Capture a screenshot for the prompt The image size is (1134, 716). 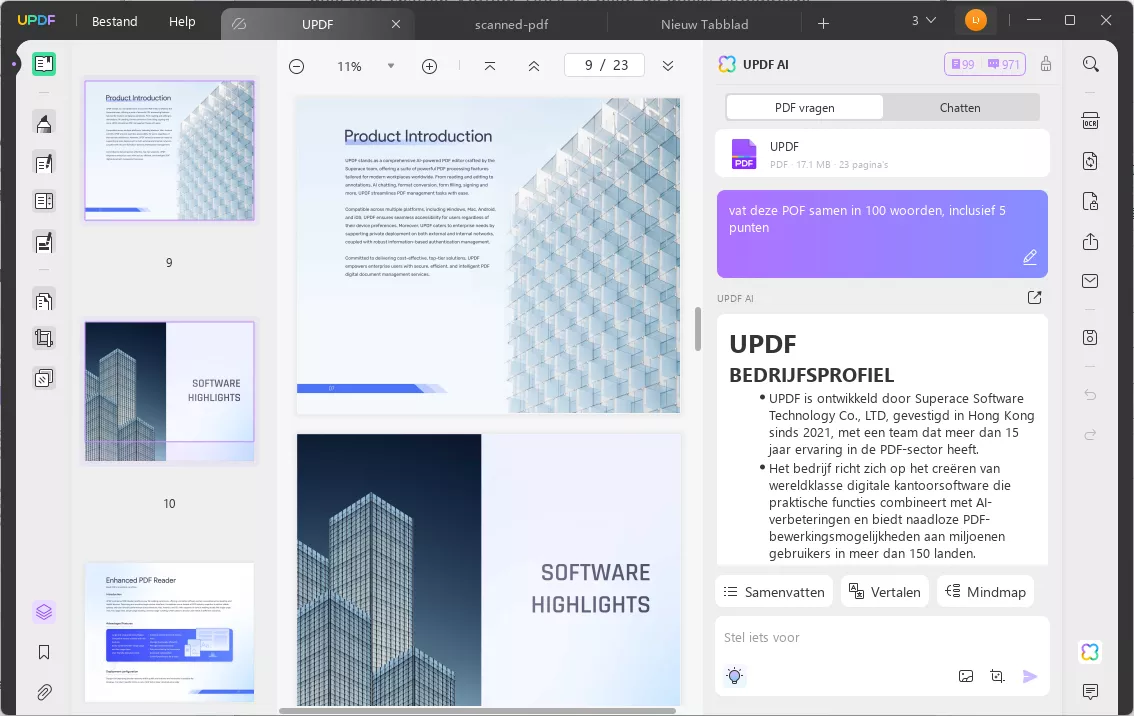coord(997,676)
